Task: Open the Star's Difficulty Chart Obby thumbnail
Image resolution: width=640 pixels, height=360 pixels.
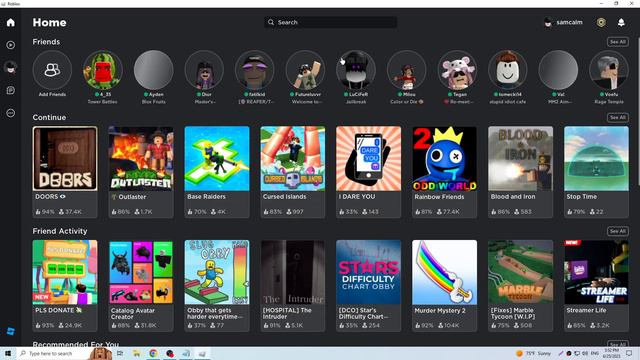Action: pyautogui.click(x=369, y=272)
